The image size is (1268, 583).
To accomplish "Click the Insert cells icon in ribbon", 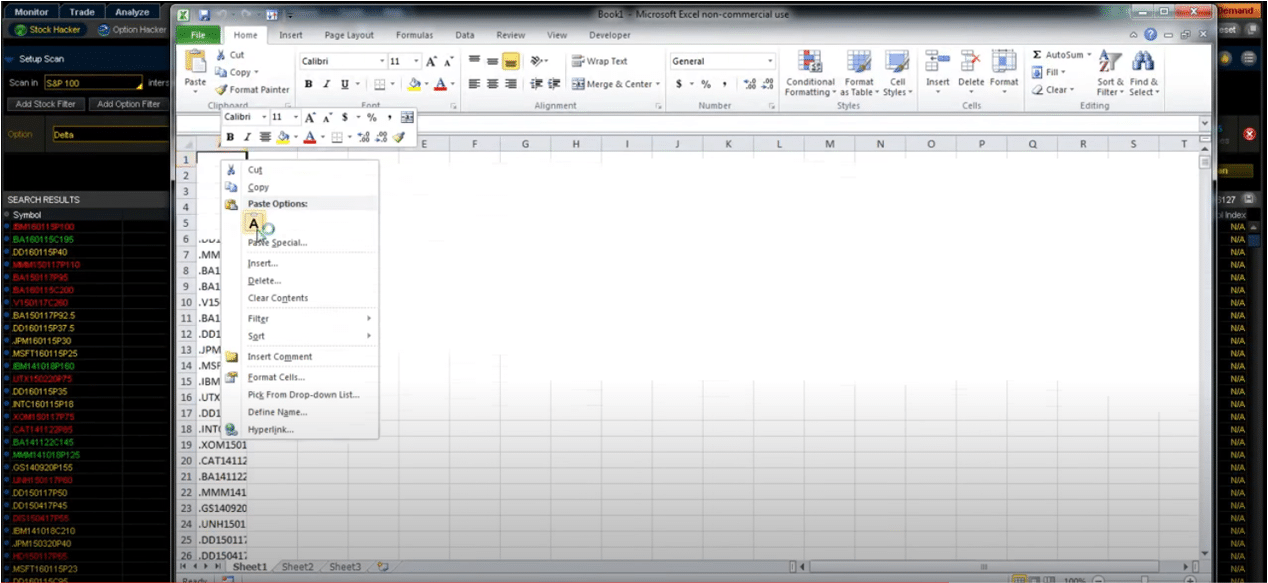I will pos(937,62).
